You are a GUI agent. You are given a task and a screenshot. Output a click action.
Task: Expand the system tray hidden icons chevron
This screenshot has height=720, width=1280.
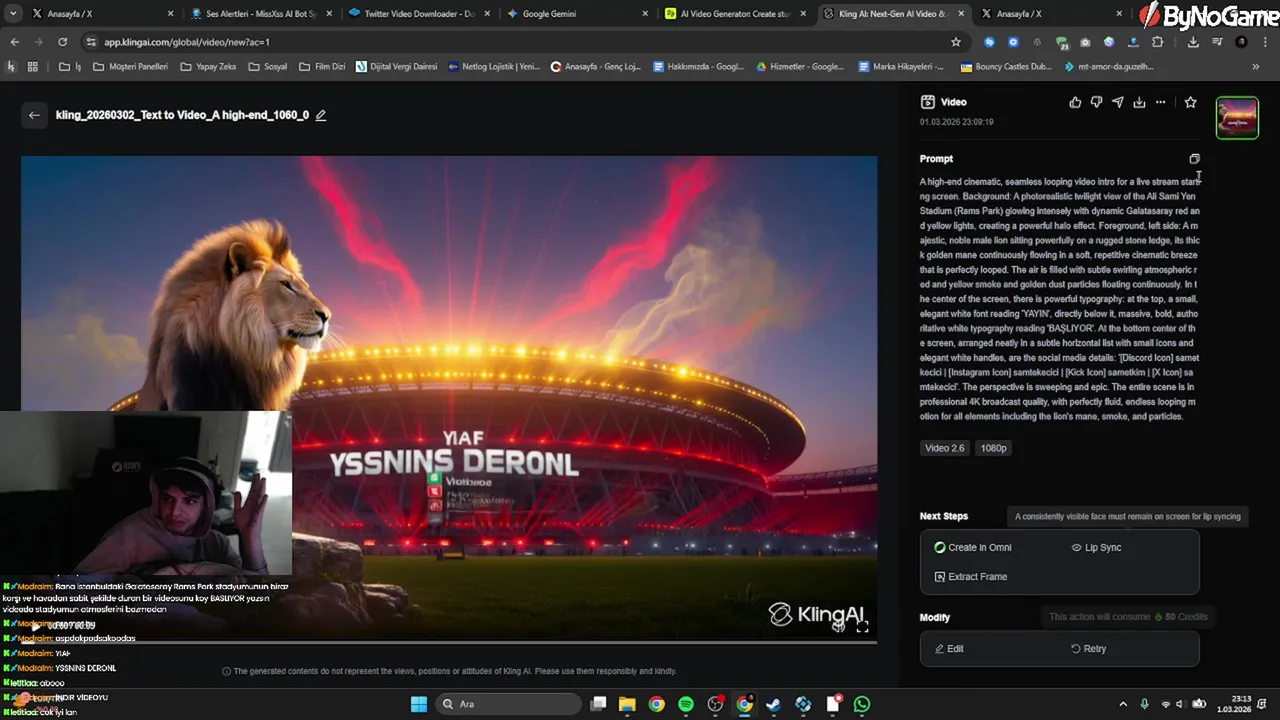(1123, 704)
